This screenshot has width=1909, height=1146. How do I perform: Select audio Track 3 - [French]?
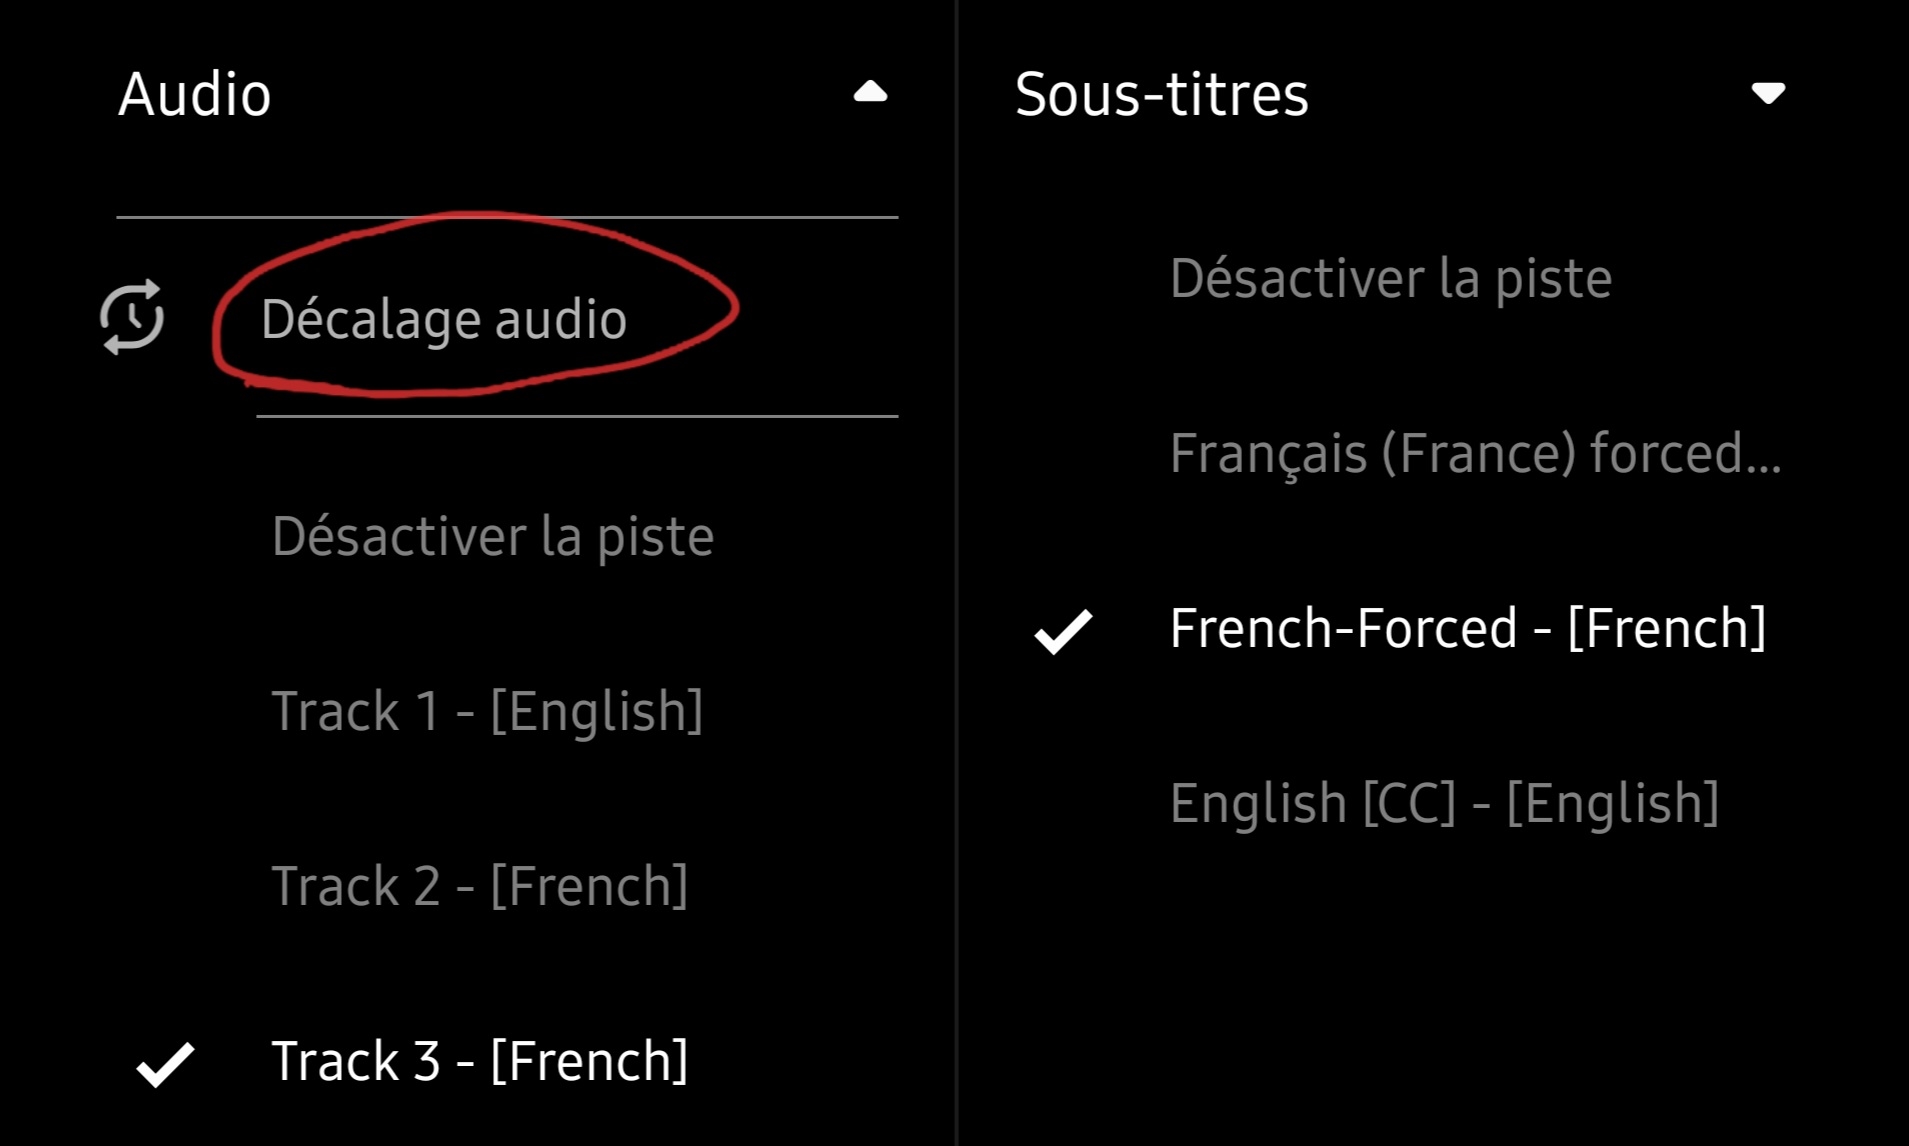pos(480,1061)
